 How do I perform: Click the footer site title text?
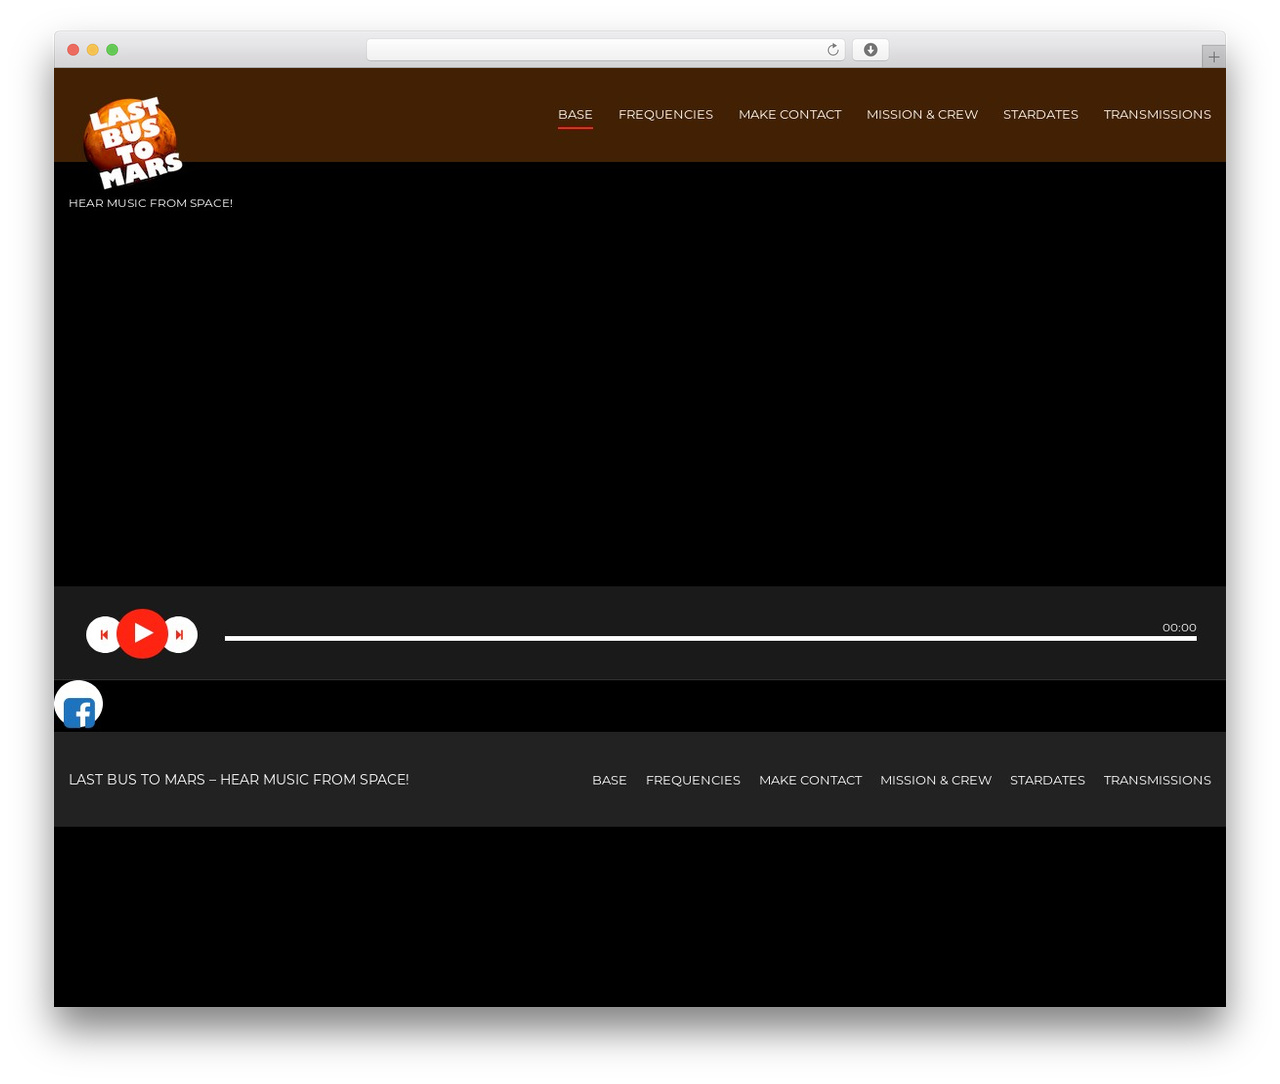[238, 779]
